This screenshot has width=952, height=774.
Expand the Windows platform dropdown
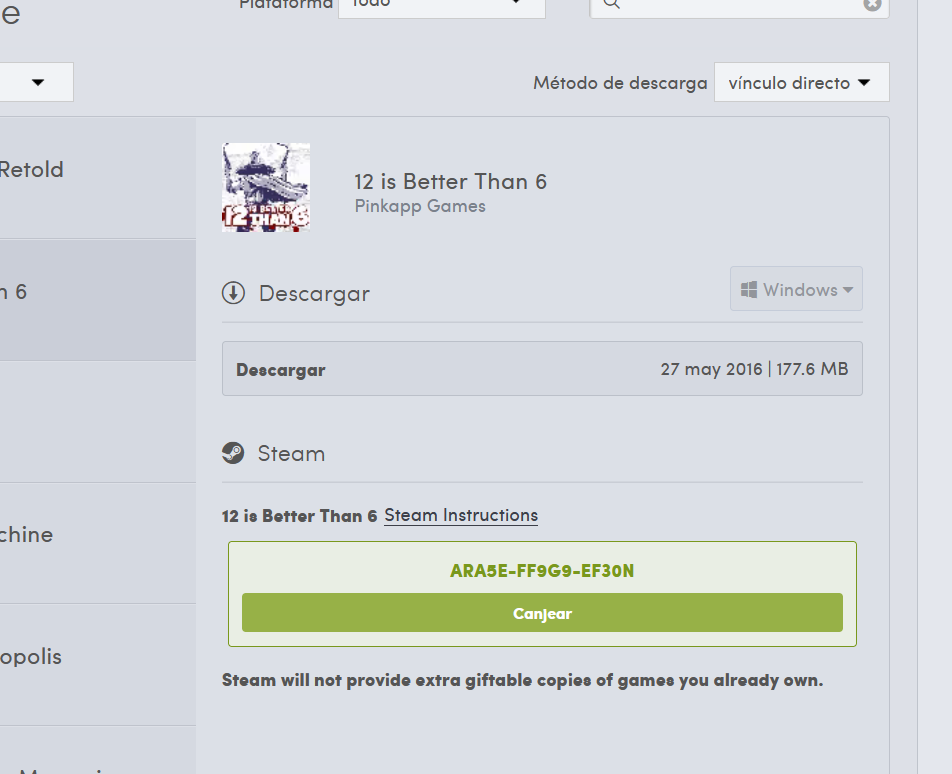point(796,289)
